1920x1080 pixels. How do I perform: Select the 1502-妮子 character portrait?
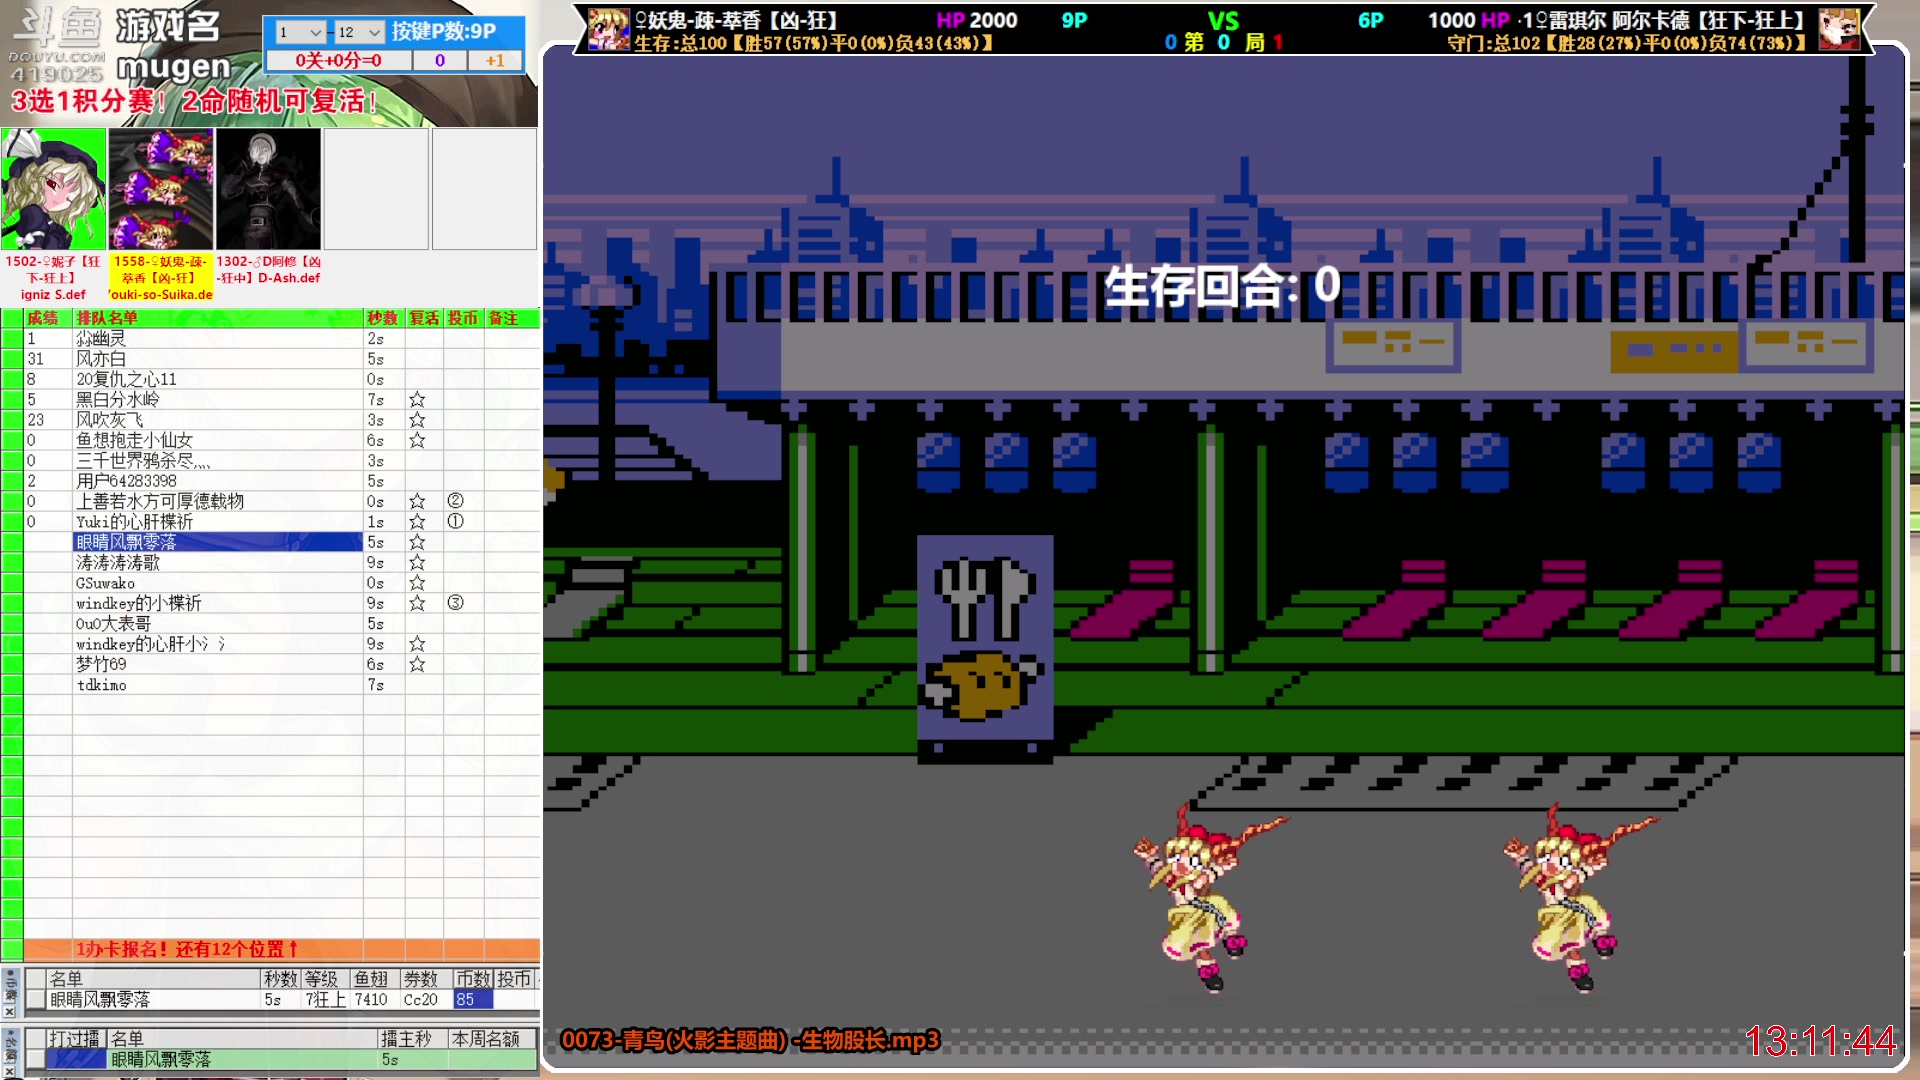(x=54, y=190)
